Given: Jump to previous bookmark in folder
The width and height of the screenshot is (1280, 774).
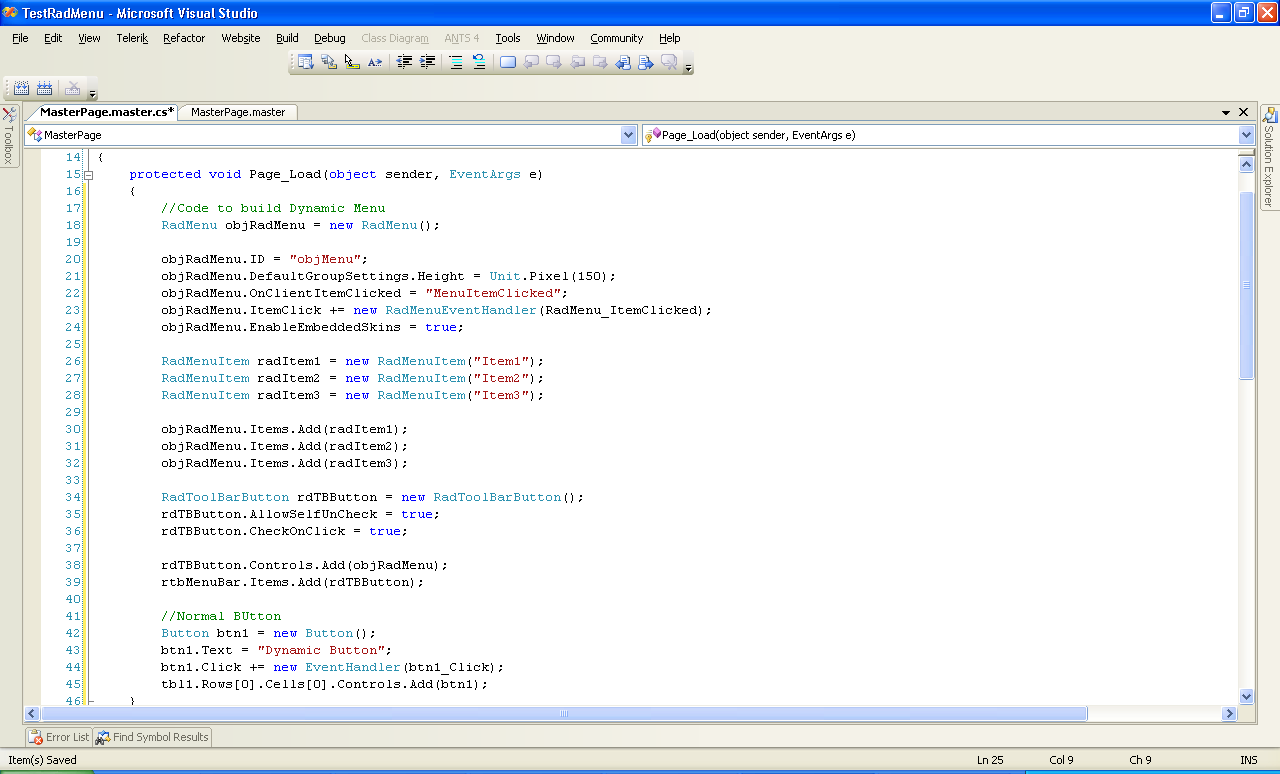Looking at the screenshot, I should [x=577, y=62].
